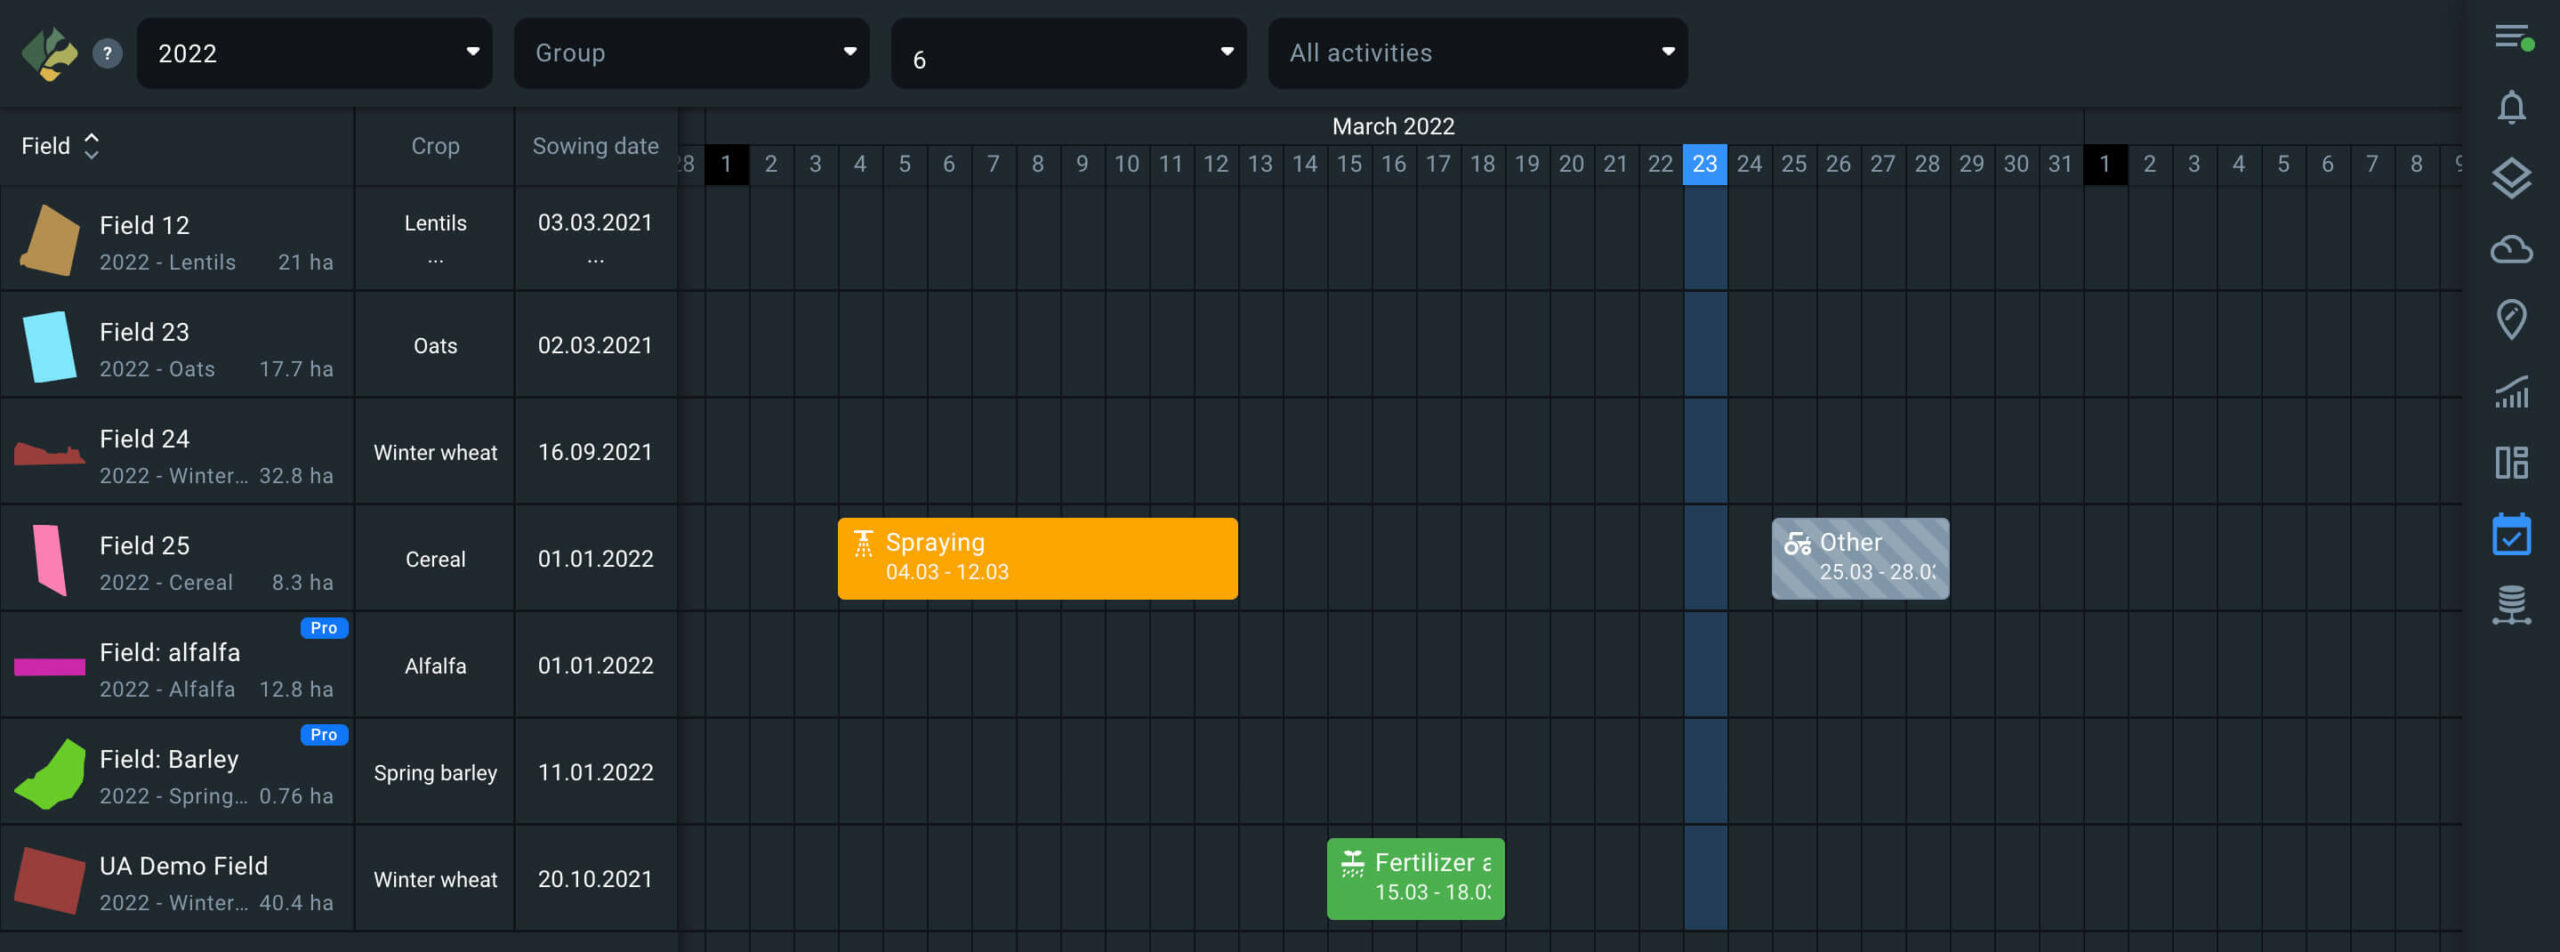Click March 1 date header
Image resolution: width=2560 pixels, height=952 pixels.
[x=727, y=164]
